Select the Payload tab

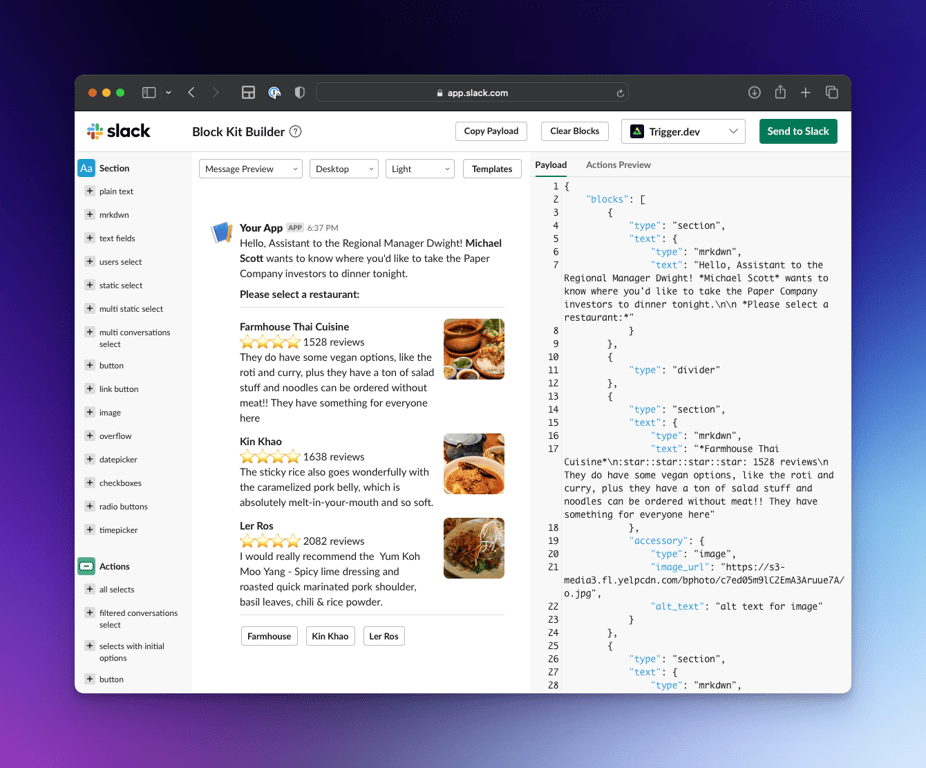(551, 165)
